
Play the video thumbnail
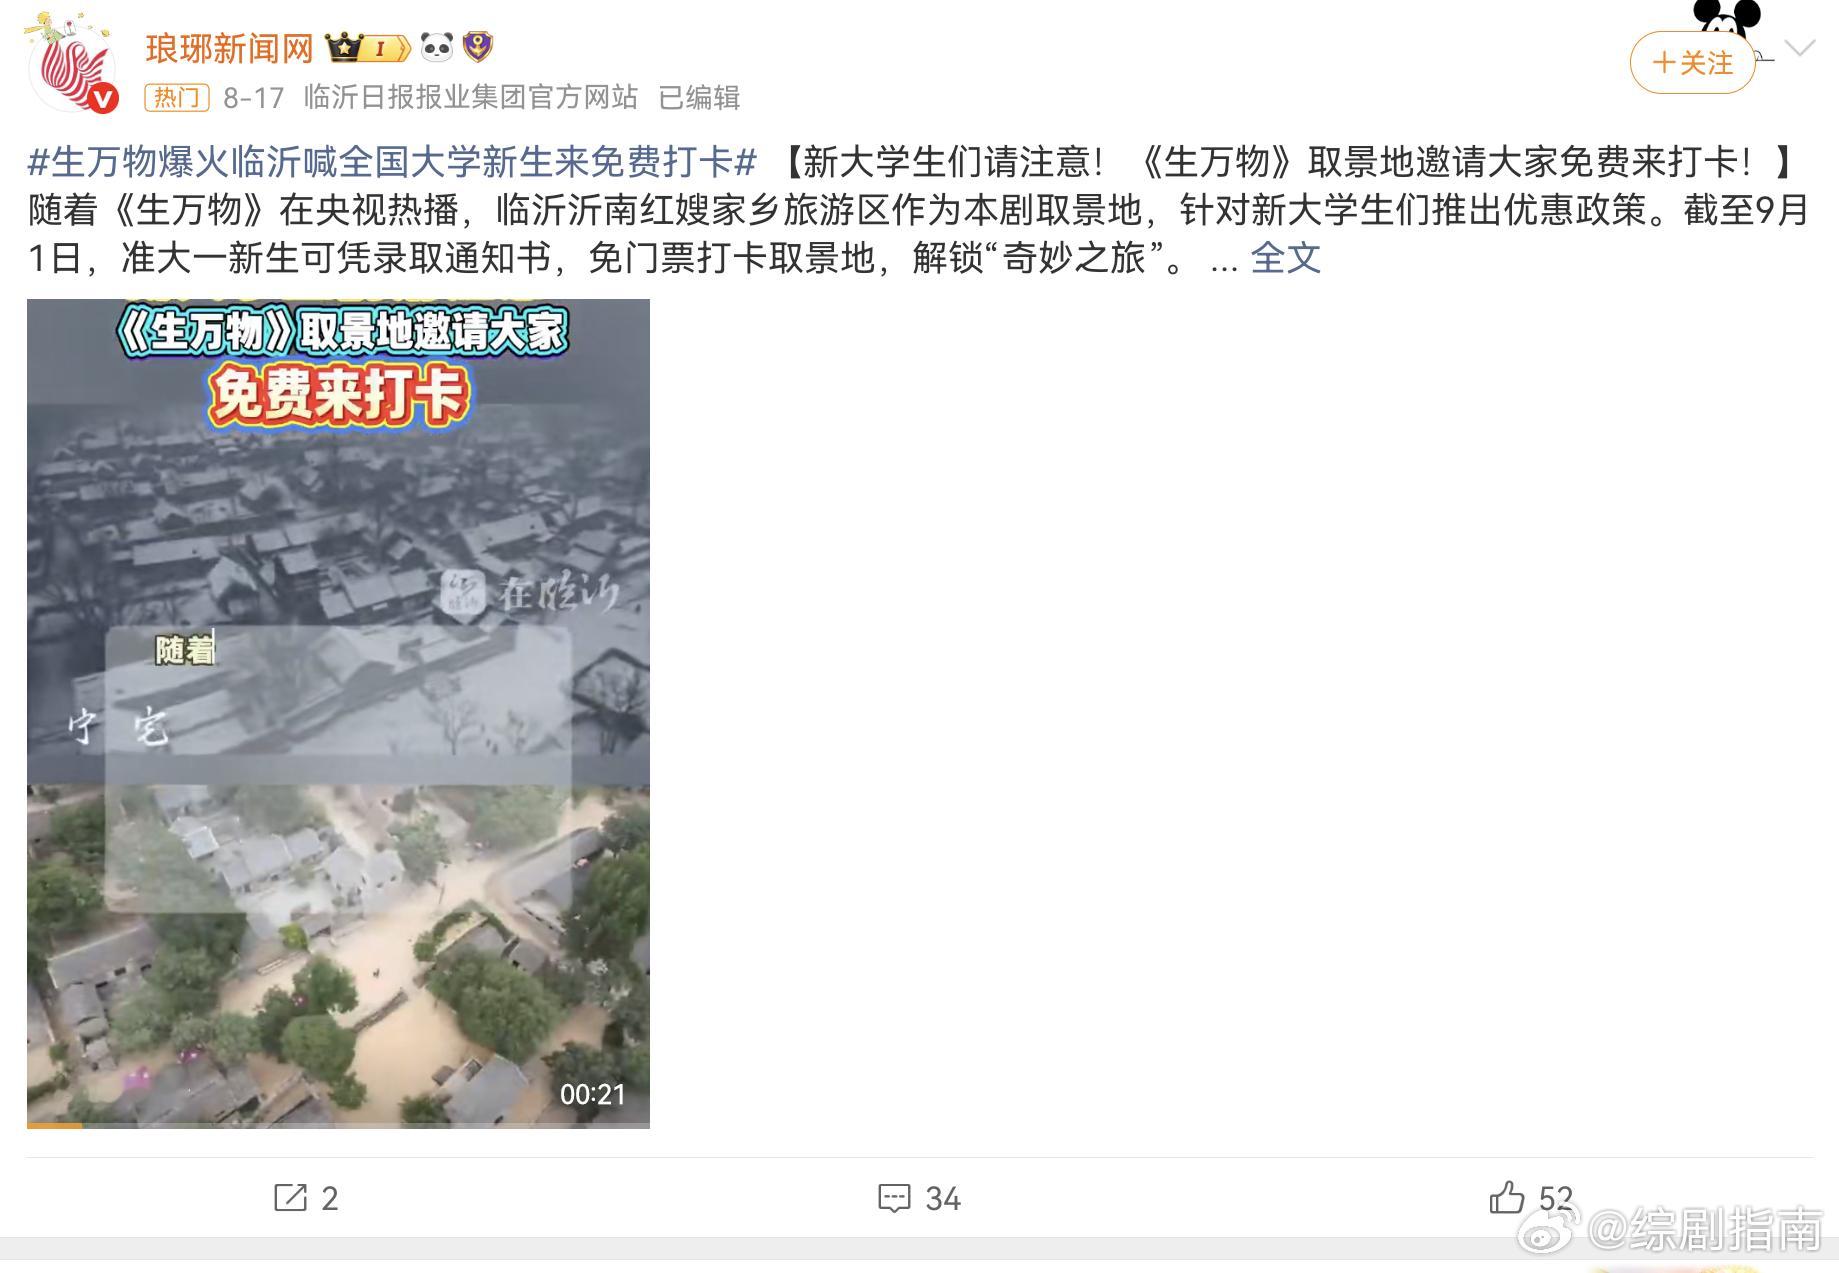338,713
